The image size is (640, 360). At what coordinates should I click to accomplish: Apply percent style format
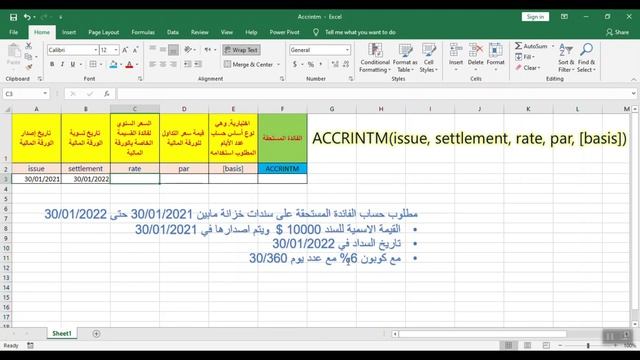click(x=311, y=64)
